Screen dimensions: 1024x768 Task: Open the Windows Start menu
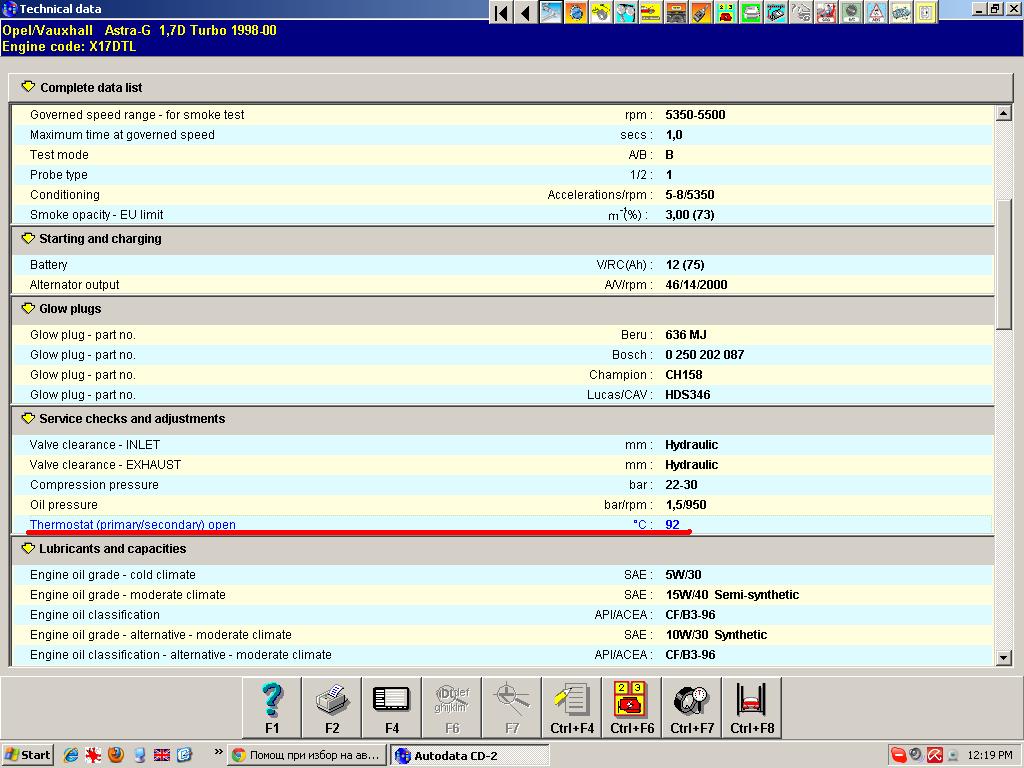click(27, 755)
